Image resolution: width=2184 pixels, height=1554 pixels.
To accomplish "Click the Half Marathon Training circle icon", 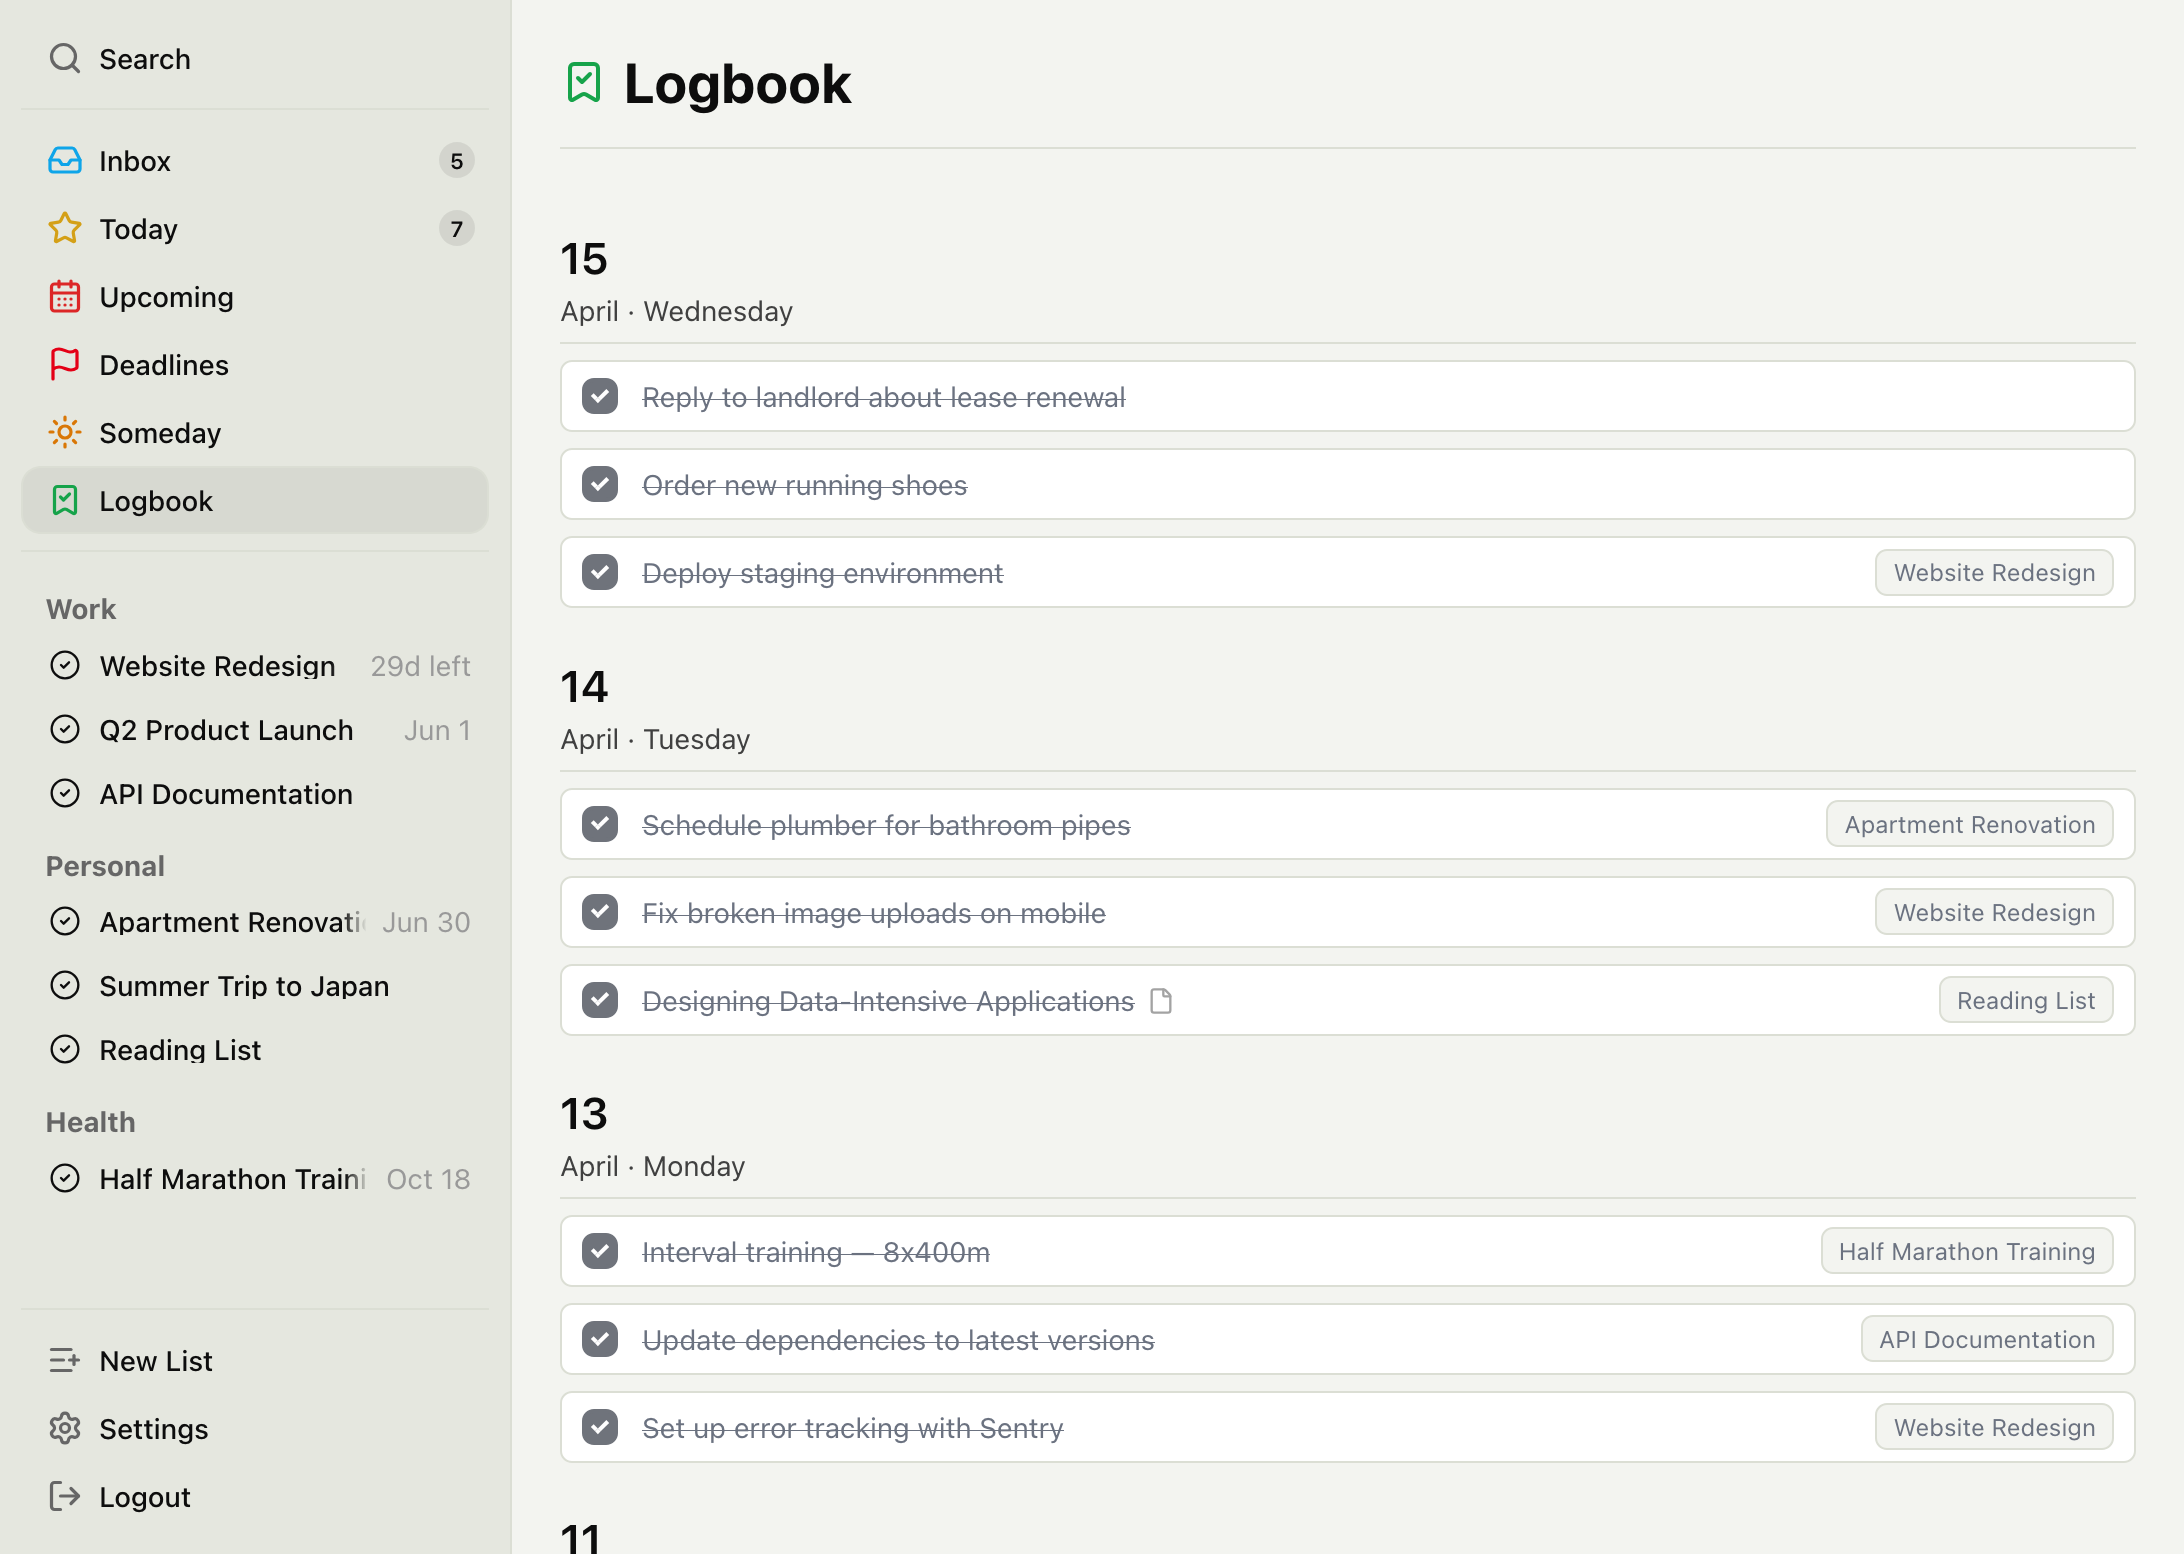I will coord(65,1179).
